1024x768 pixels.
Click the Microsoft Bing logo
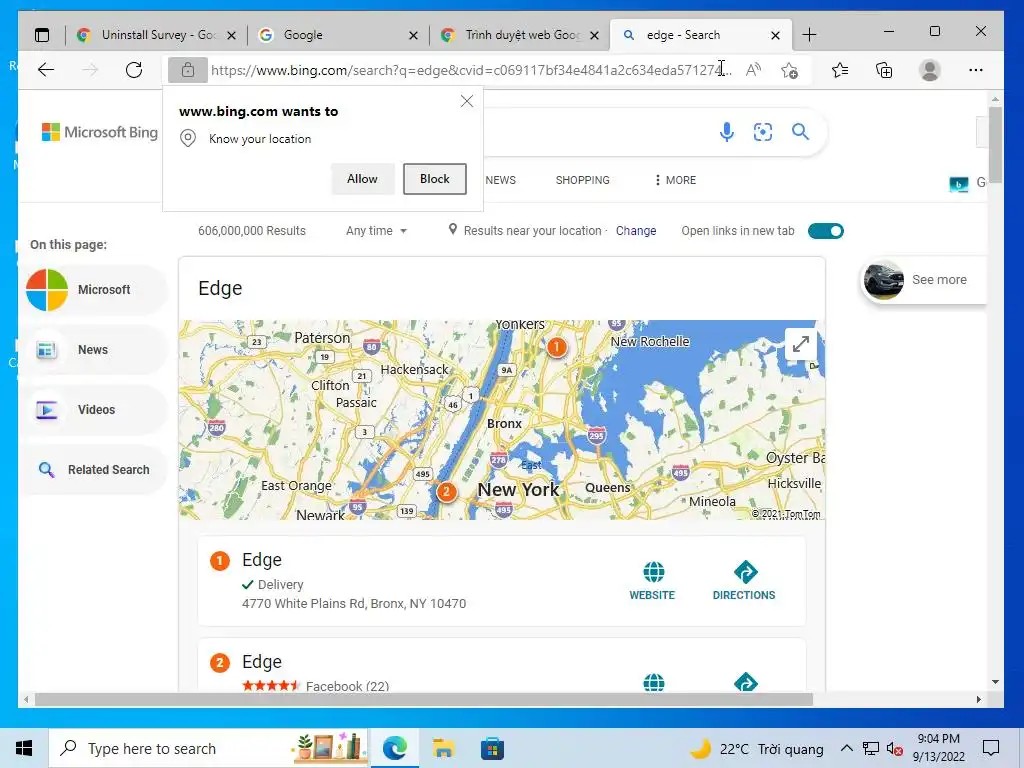click(99, 132)
